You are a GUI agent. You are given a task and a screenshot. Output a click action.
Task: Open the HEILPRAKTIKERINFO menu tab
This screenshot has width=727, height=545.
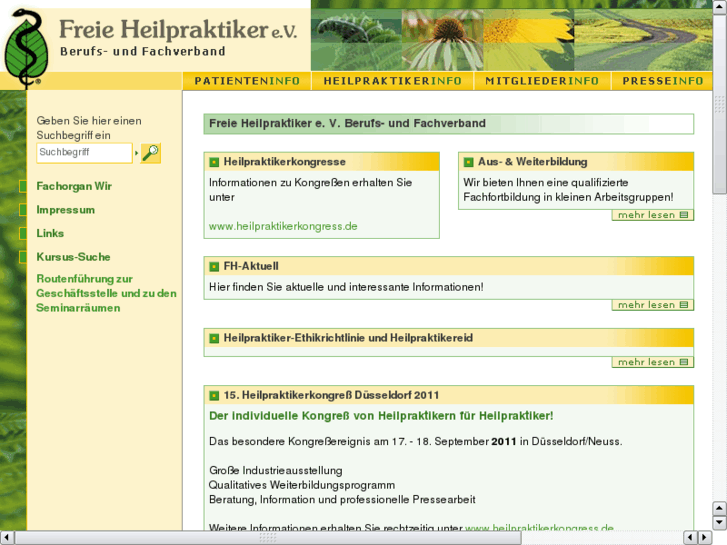[392, 81]
